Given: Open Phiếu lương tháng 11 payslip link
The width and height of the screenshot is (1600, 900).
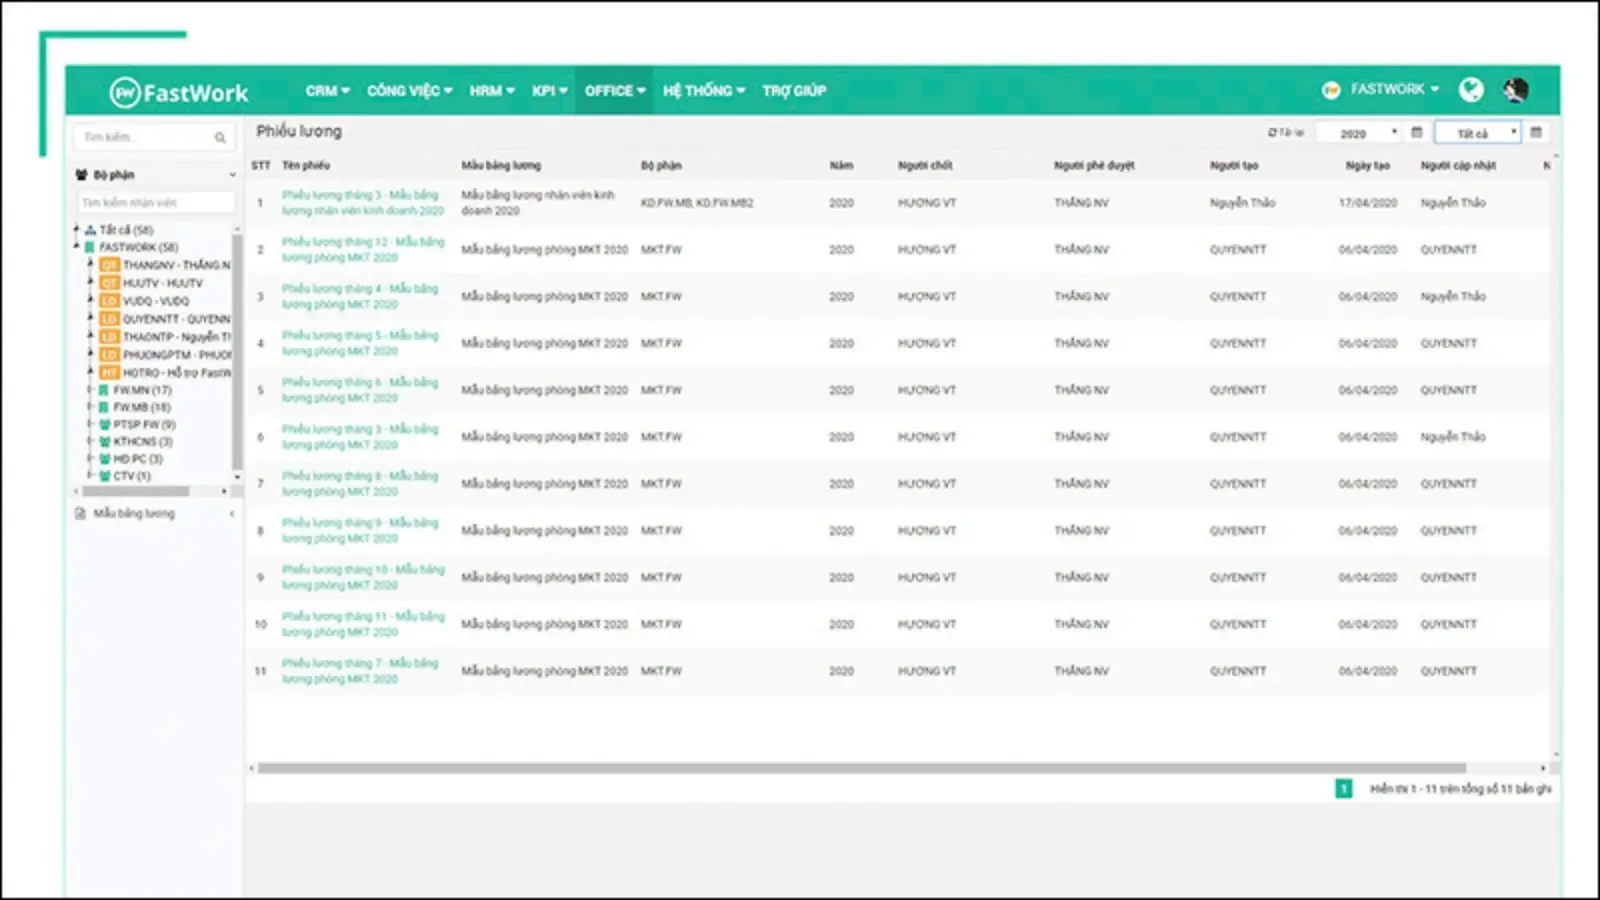Looking at the screenshot, I should click(363, 624).
